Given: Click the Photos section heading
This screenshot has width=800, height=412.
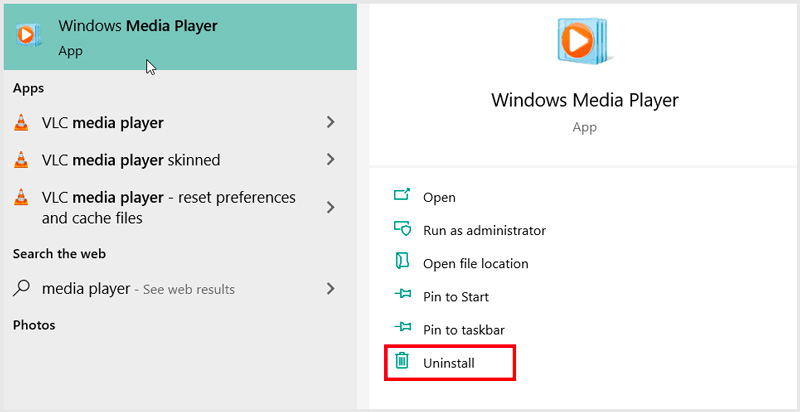Looking at the screenshot, I should point(34,325).
